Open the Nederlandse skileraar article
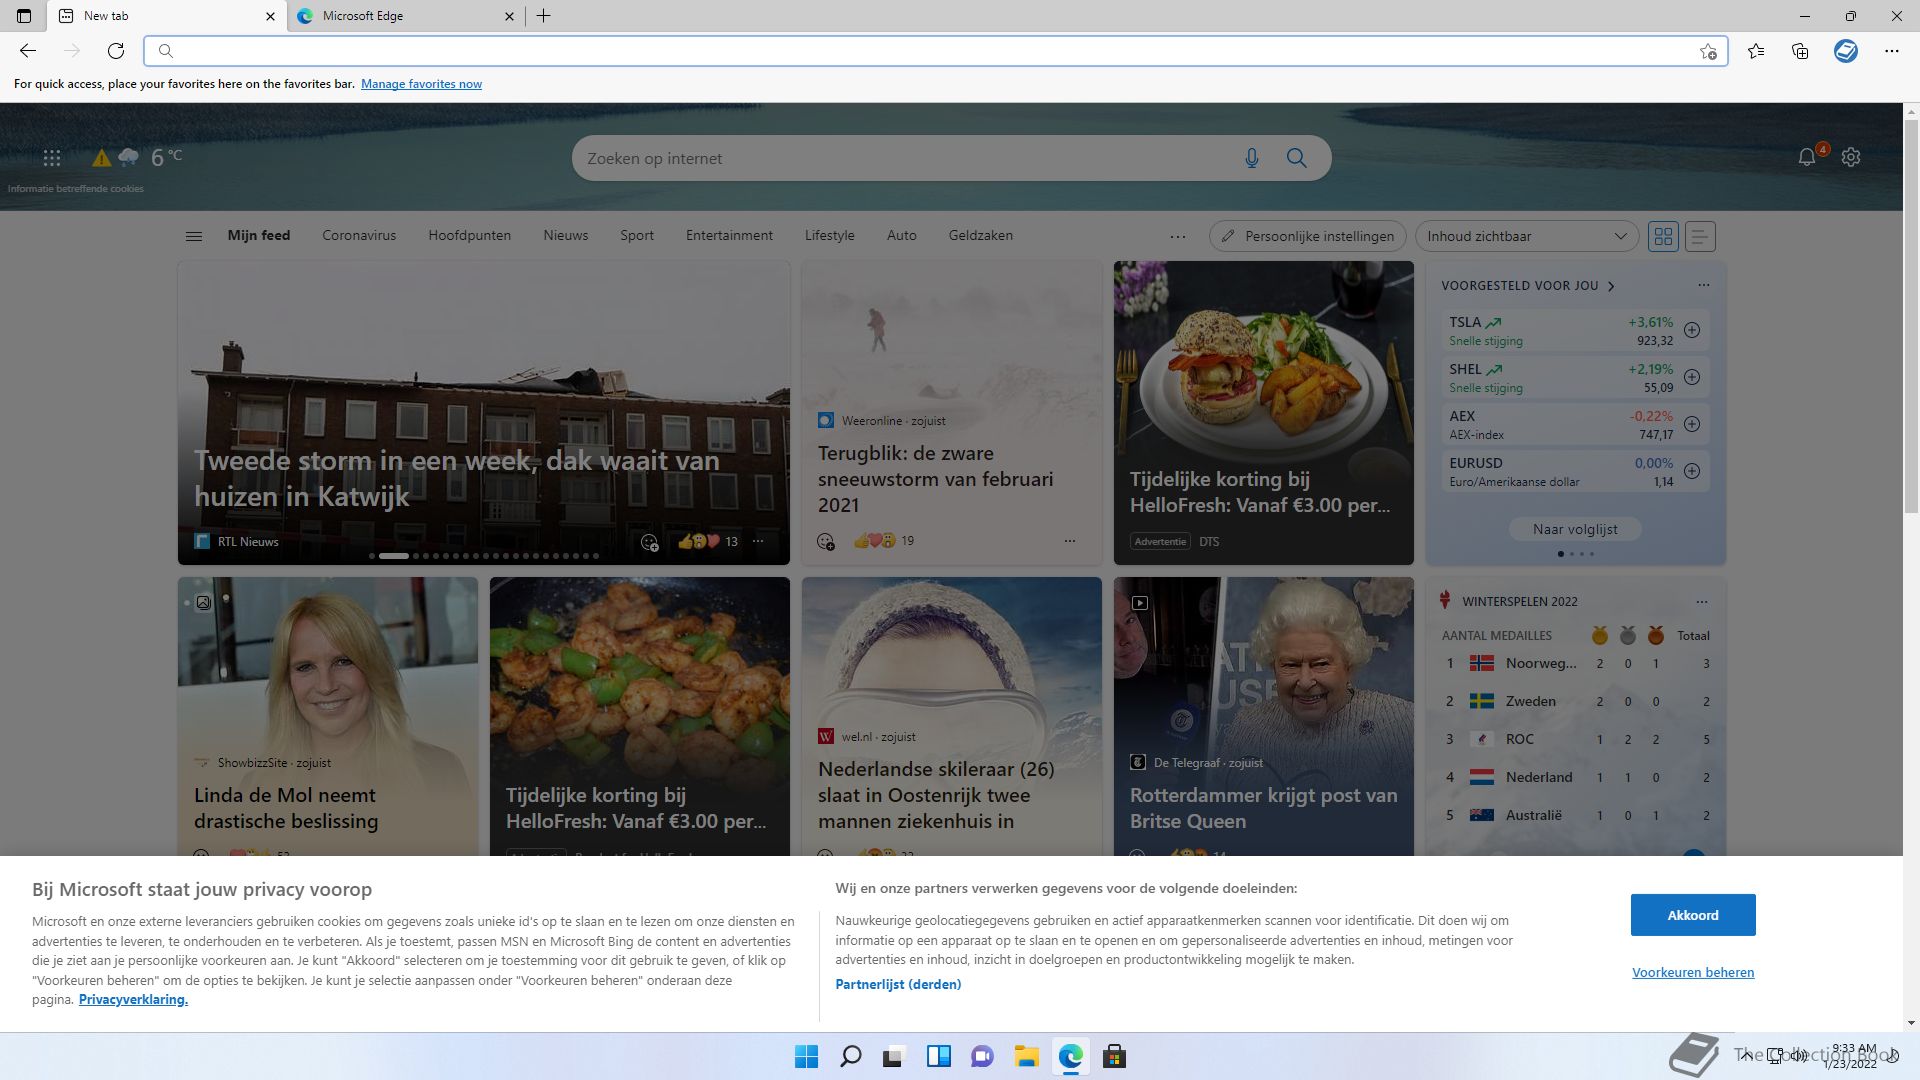The width and height of the screenshot is (1920, 1080). (x=936, y=795)
